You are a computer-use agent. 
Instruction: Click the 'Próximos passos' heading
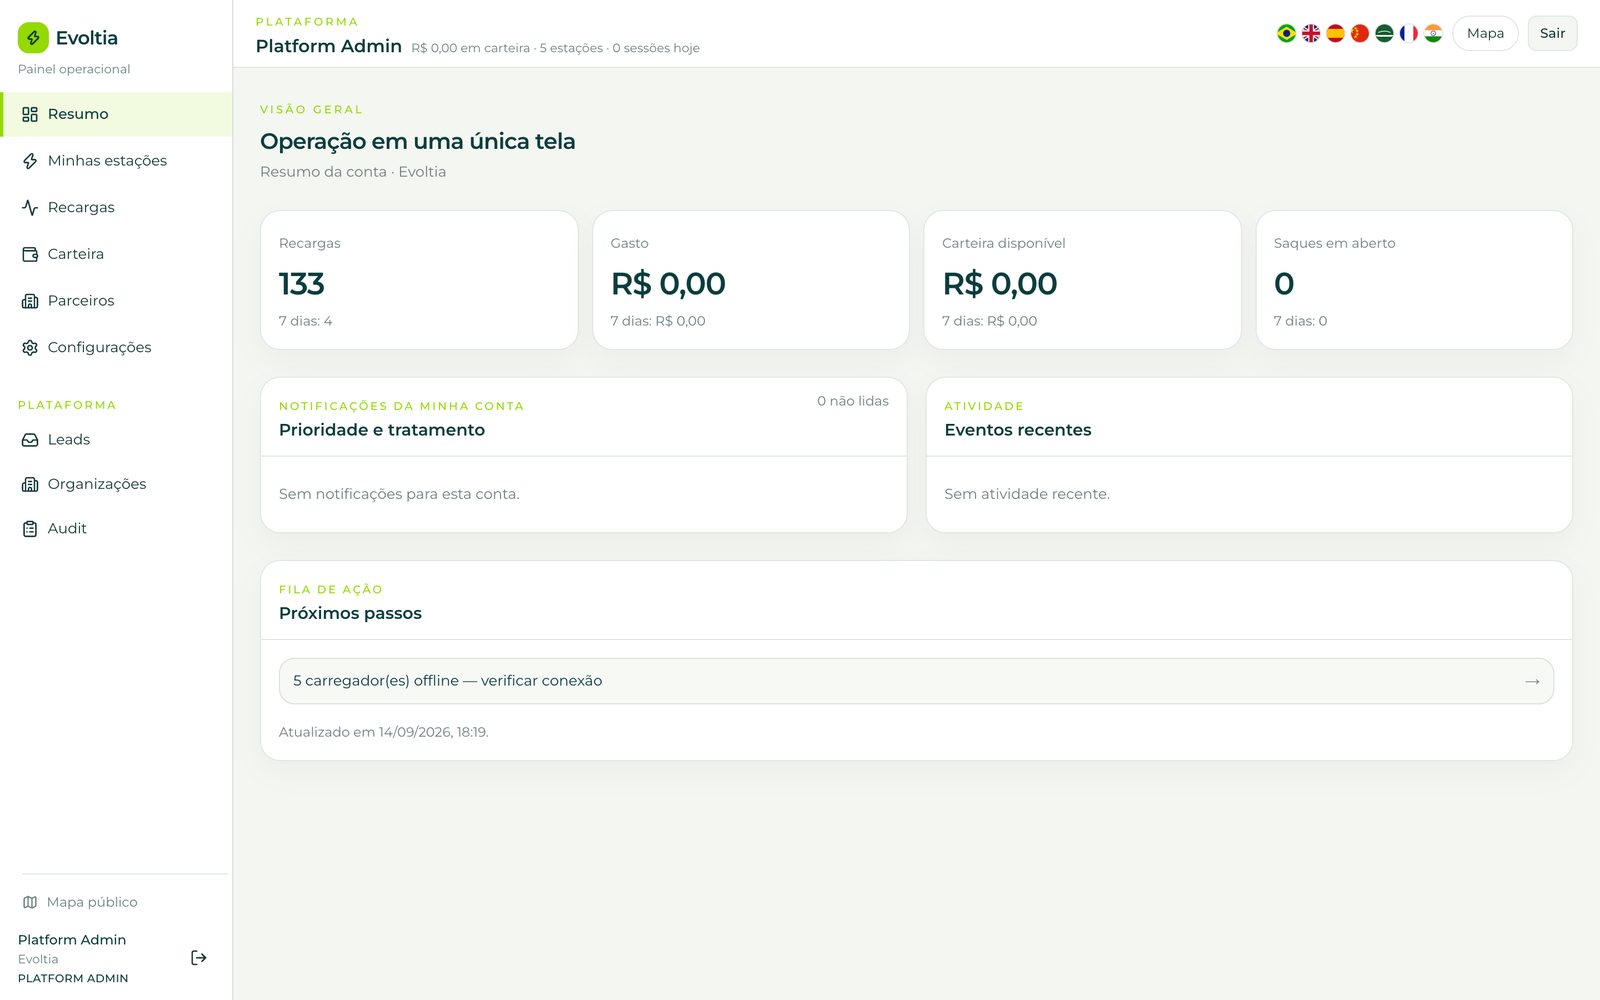coord(350,613)
